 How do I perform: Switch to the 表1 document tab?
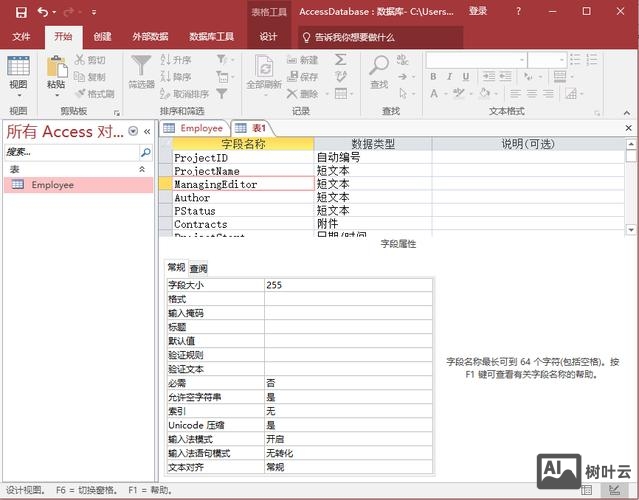(251, 128)
